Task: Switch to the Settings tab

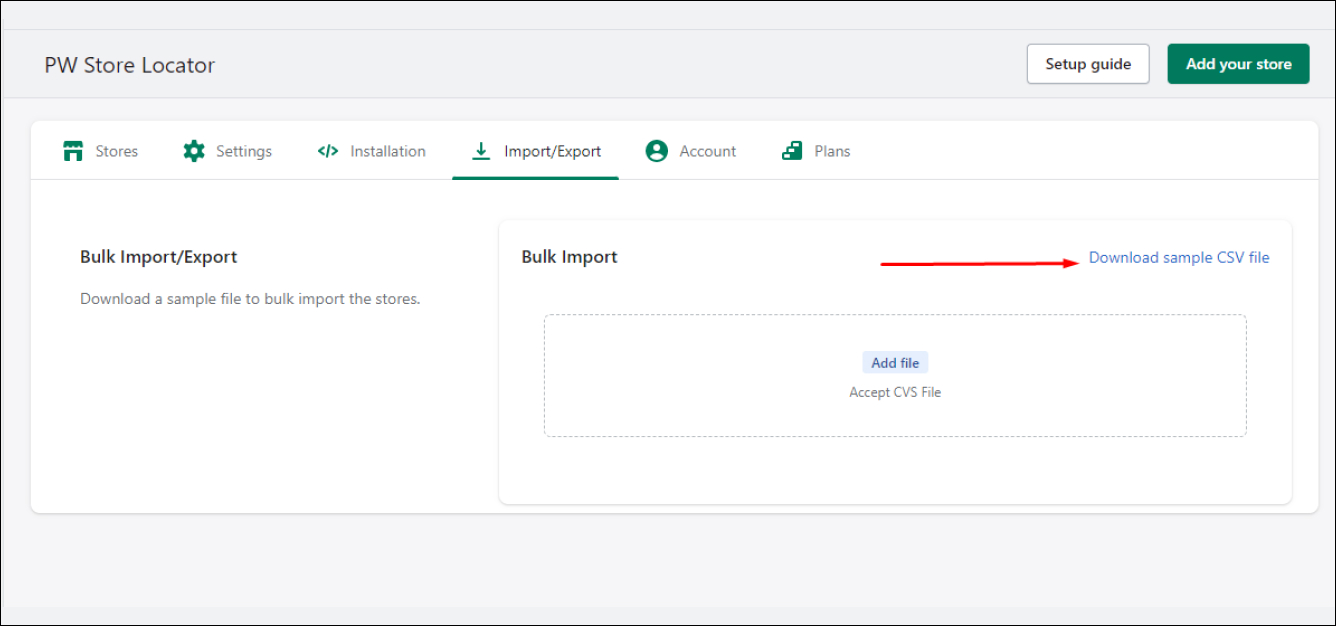Action: pyautogui.click(x=227, y=151)
